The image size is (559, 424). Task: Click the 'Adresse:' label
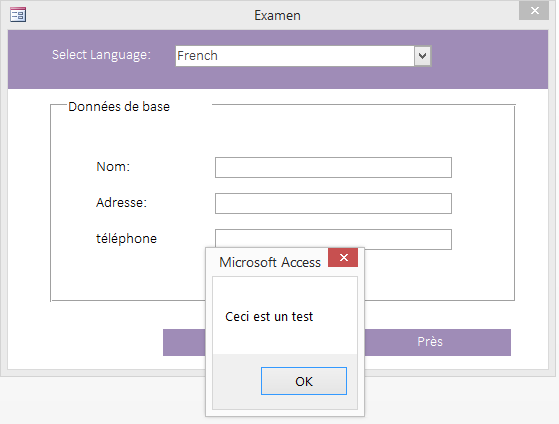click(121, 203)
